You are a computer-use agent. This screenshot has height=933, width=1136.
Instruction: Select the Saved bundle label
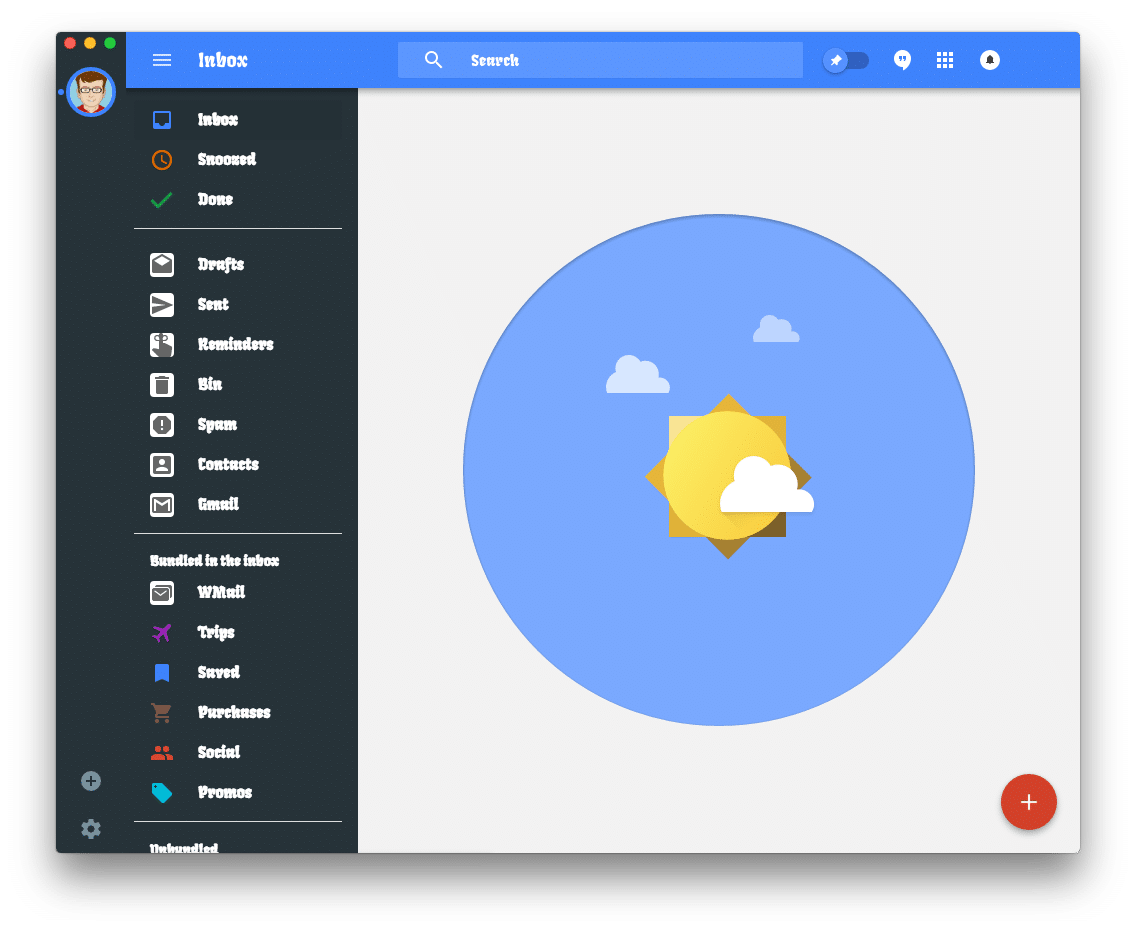(x=219, y=672)
